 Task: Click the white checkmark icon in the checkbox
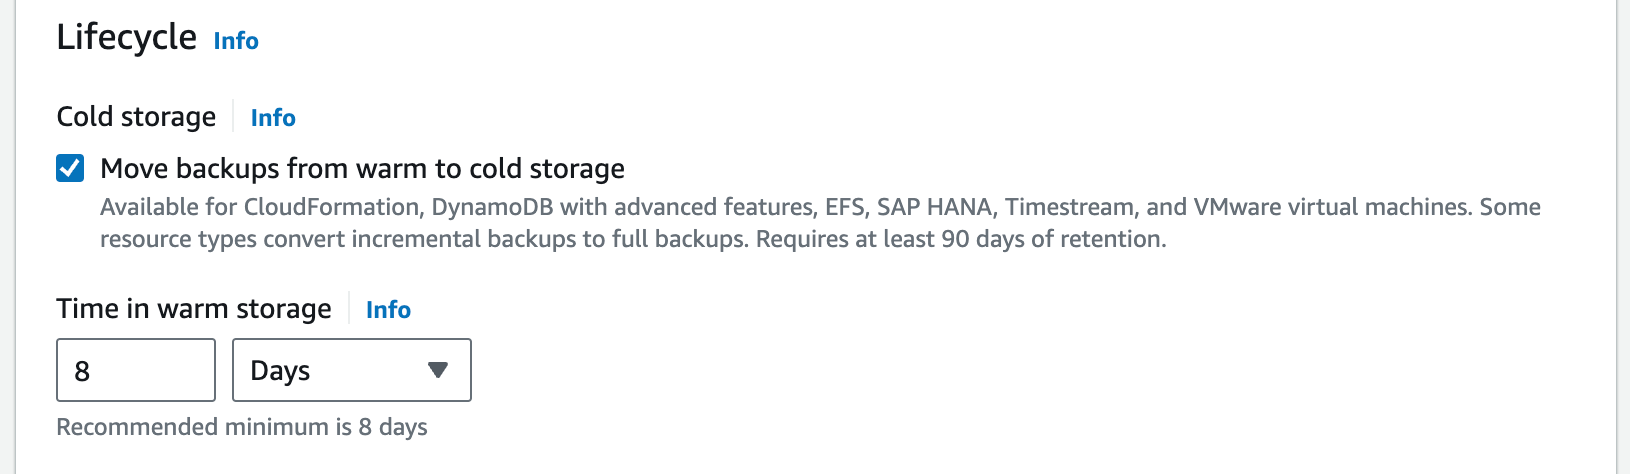[x=70, y=168]
